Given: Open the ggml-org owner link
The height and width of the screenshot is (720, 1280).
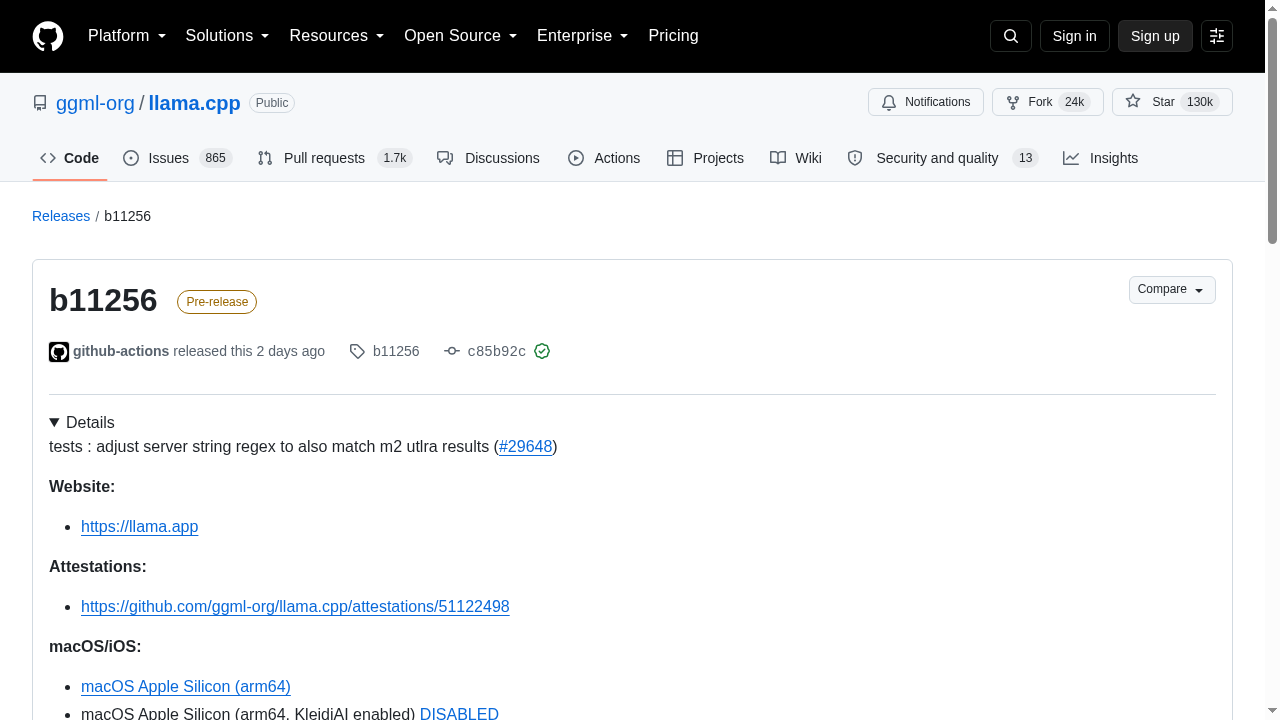Looking at the screenshot, I should pos(95,103).
